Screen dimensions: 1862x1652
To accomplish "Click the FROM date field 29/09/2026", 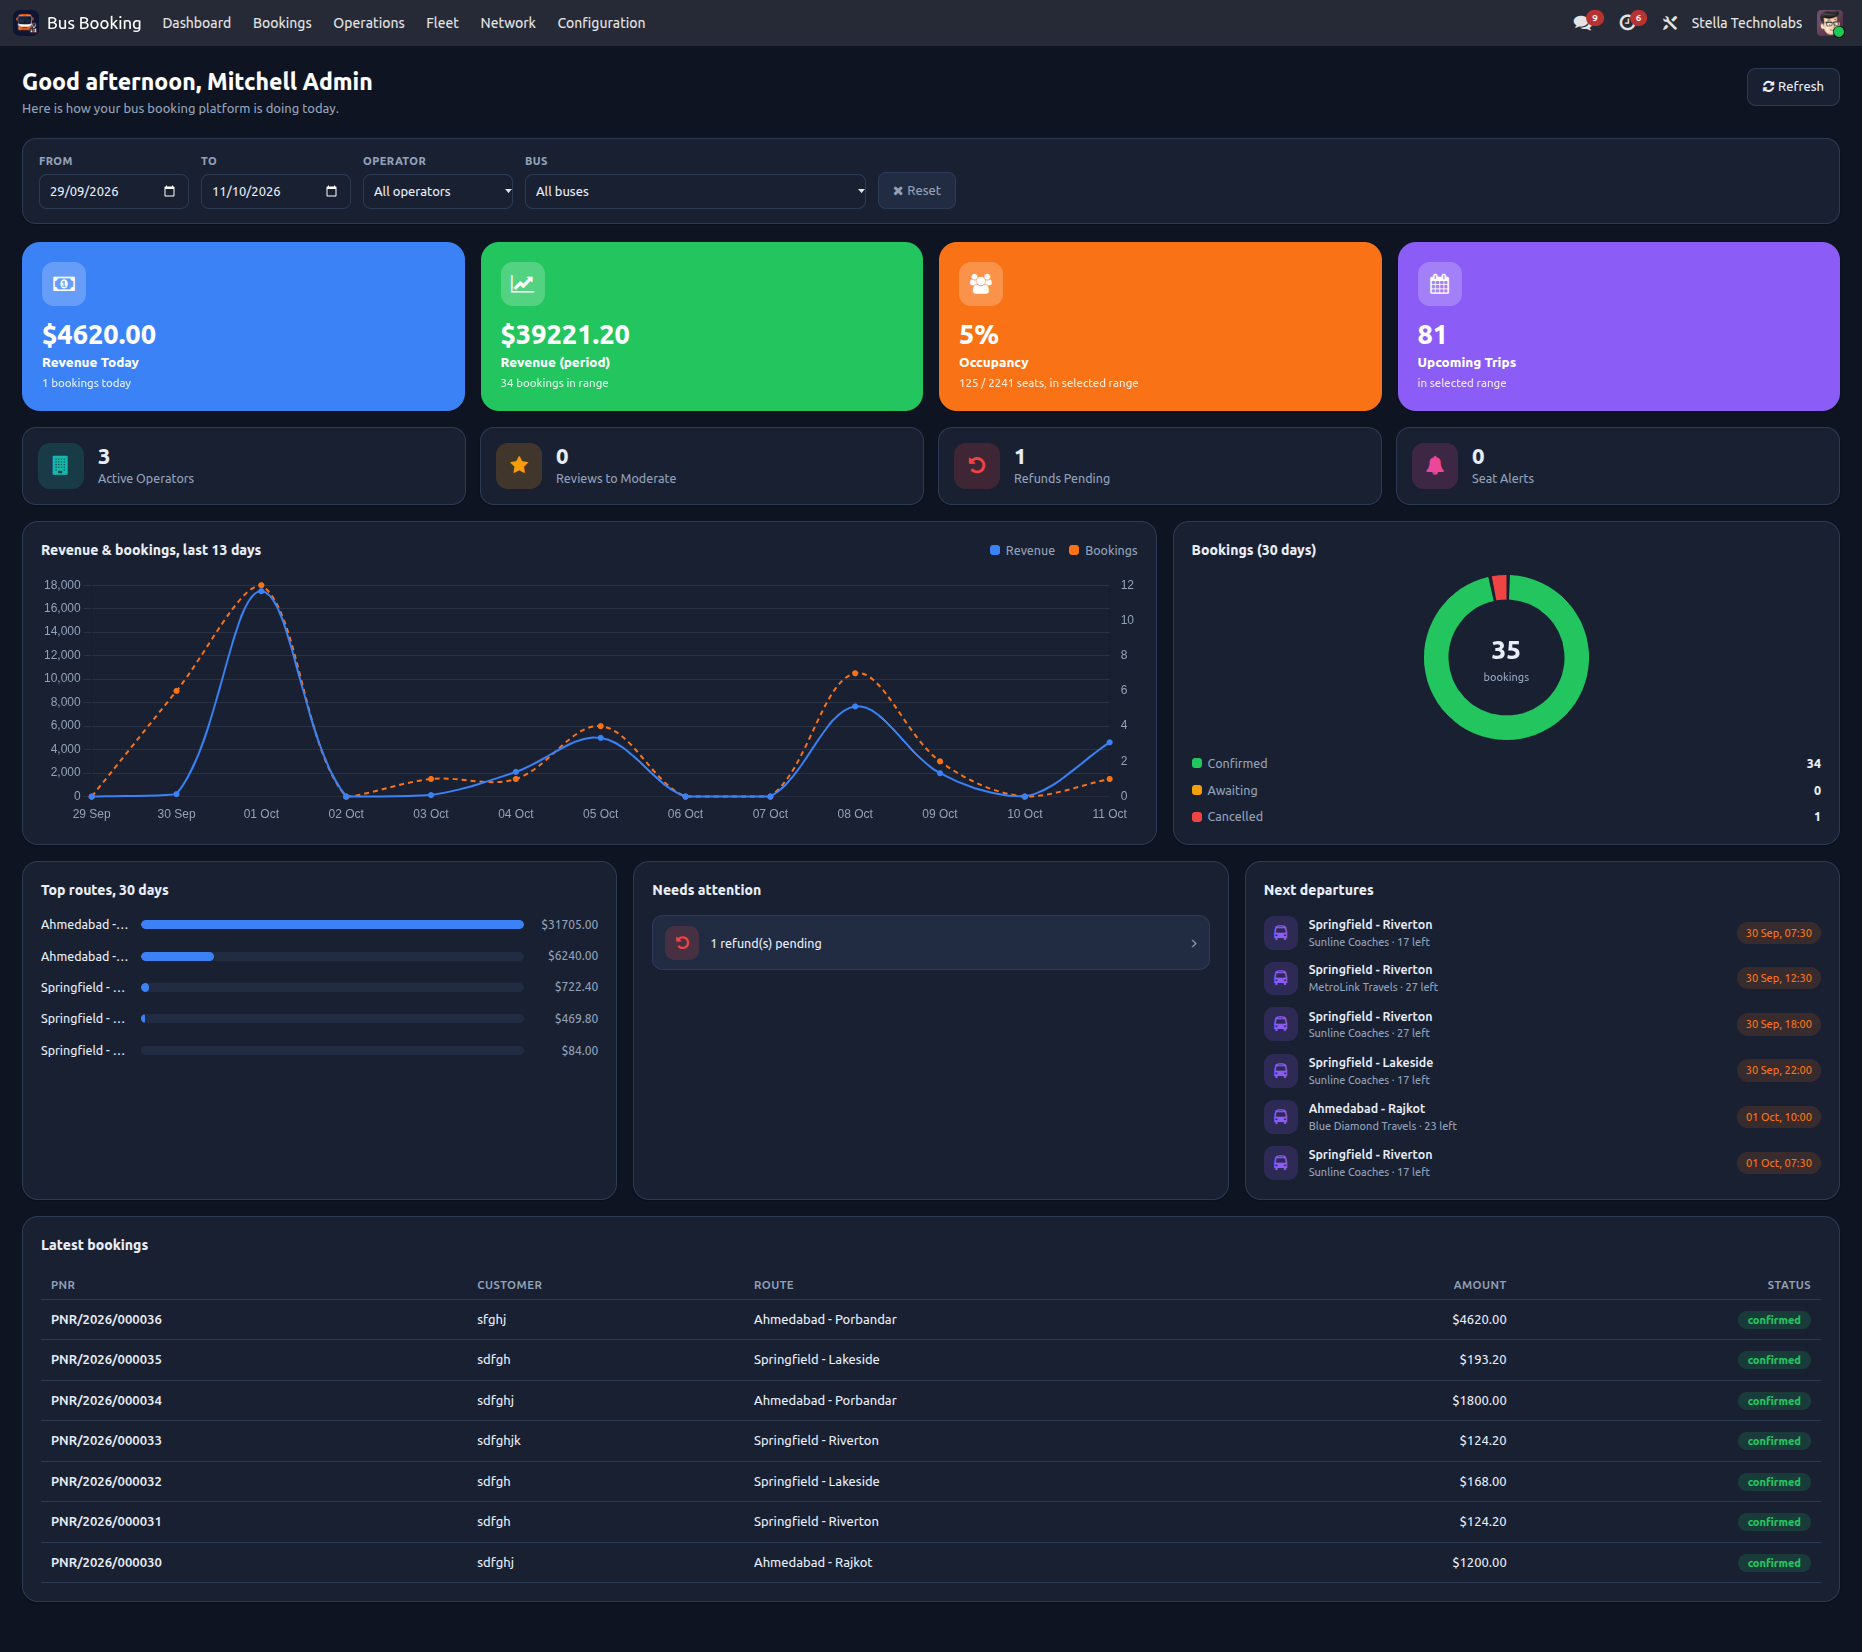I will point(114,191).
